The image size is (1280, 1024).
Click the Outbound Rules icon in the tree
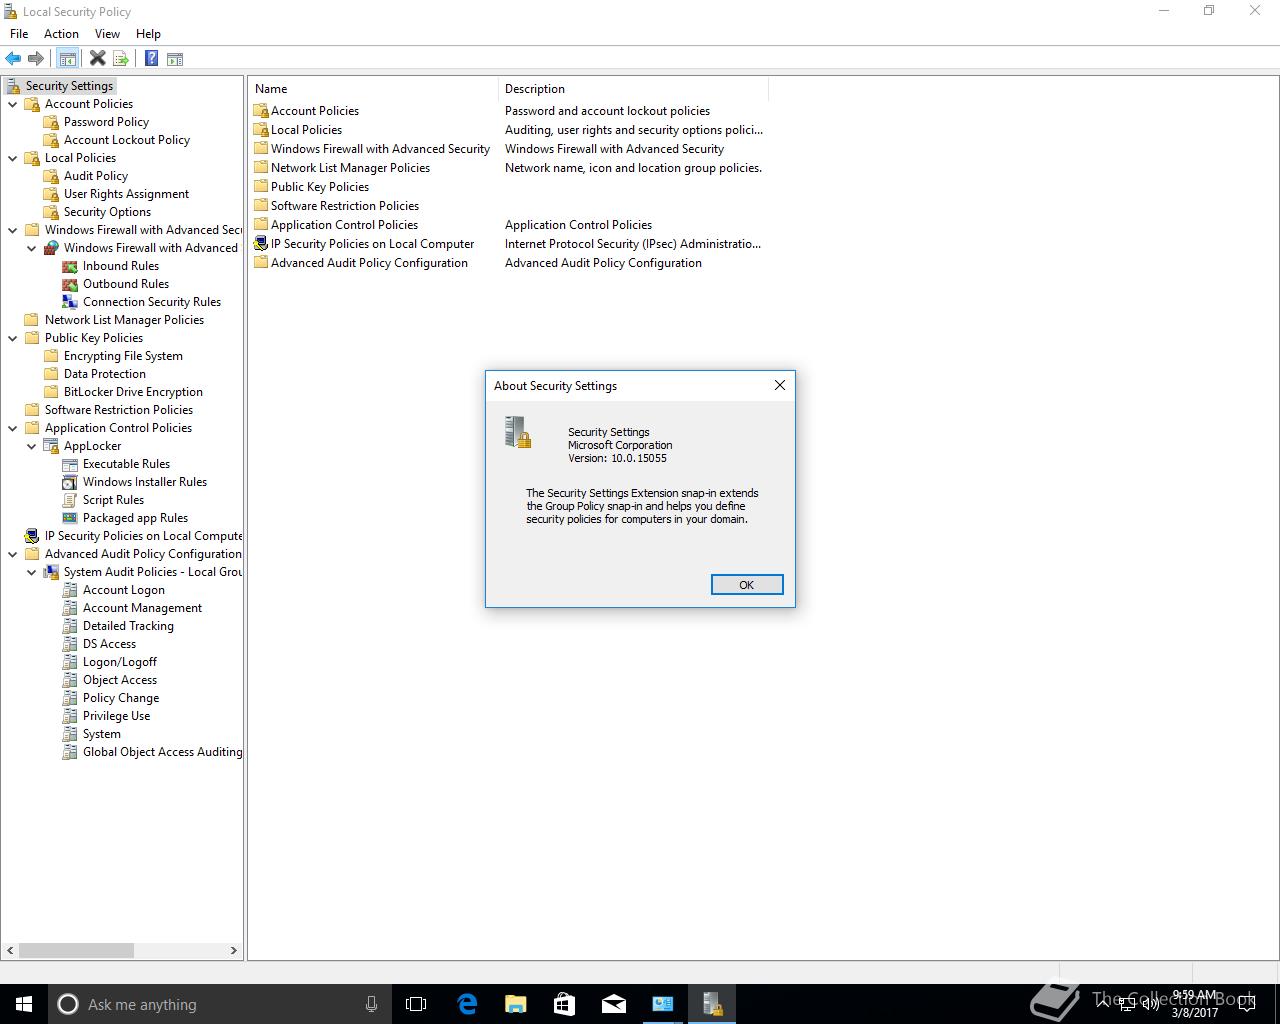coord(70,284)
